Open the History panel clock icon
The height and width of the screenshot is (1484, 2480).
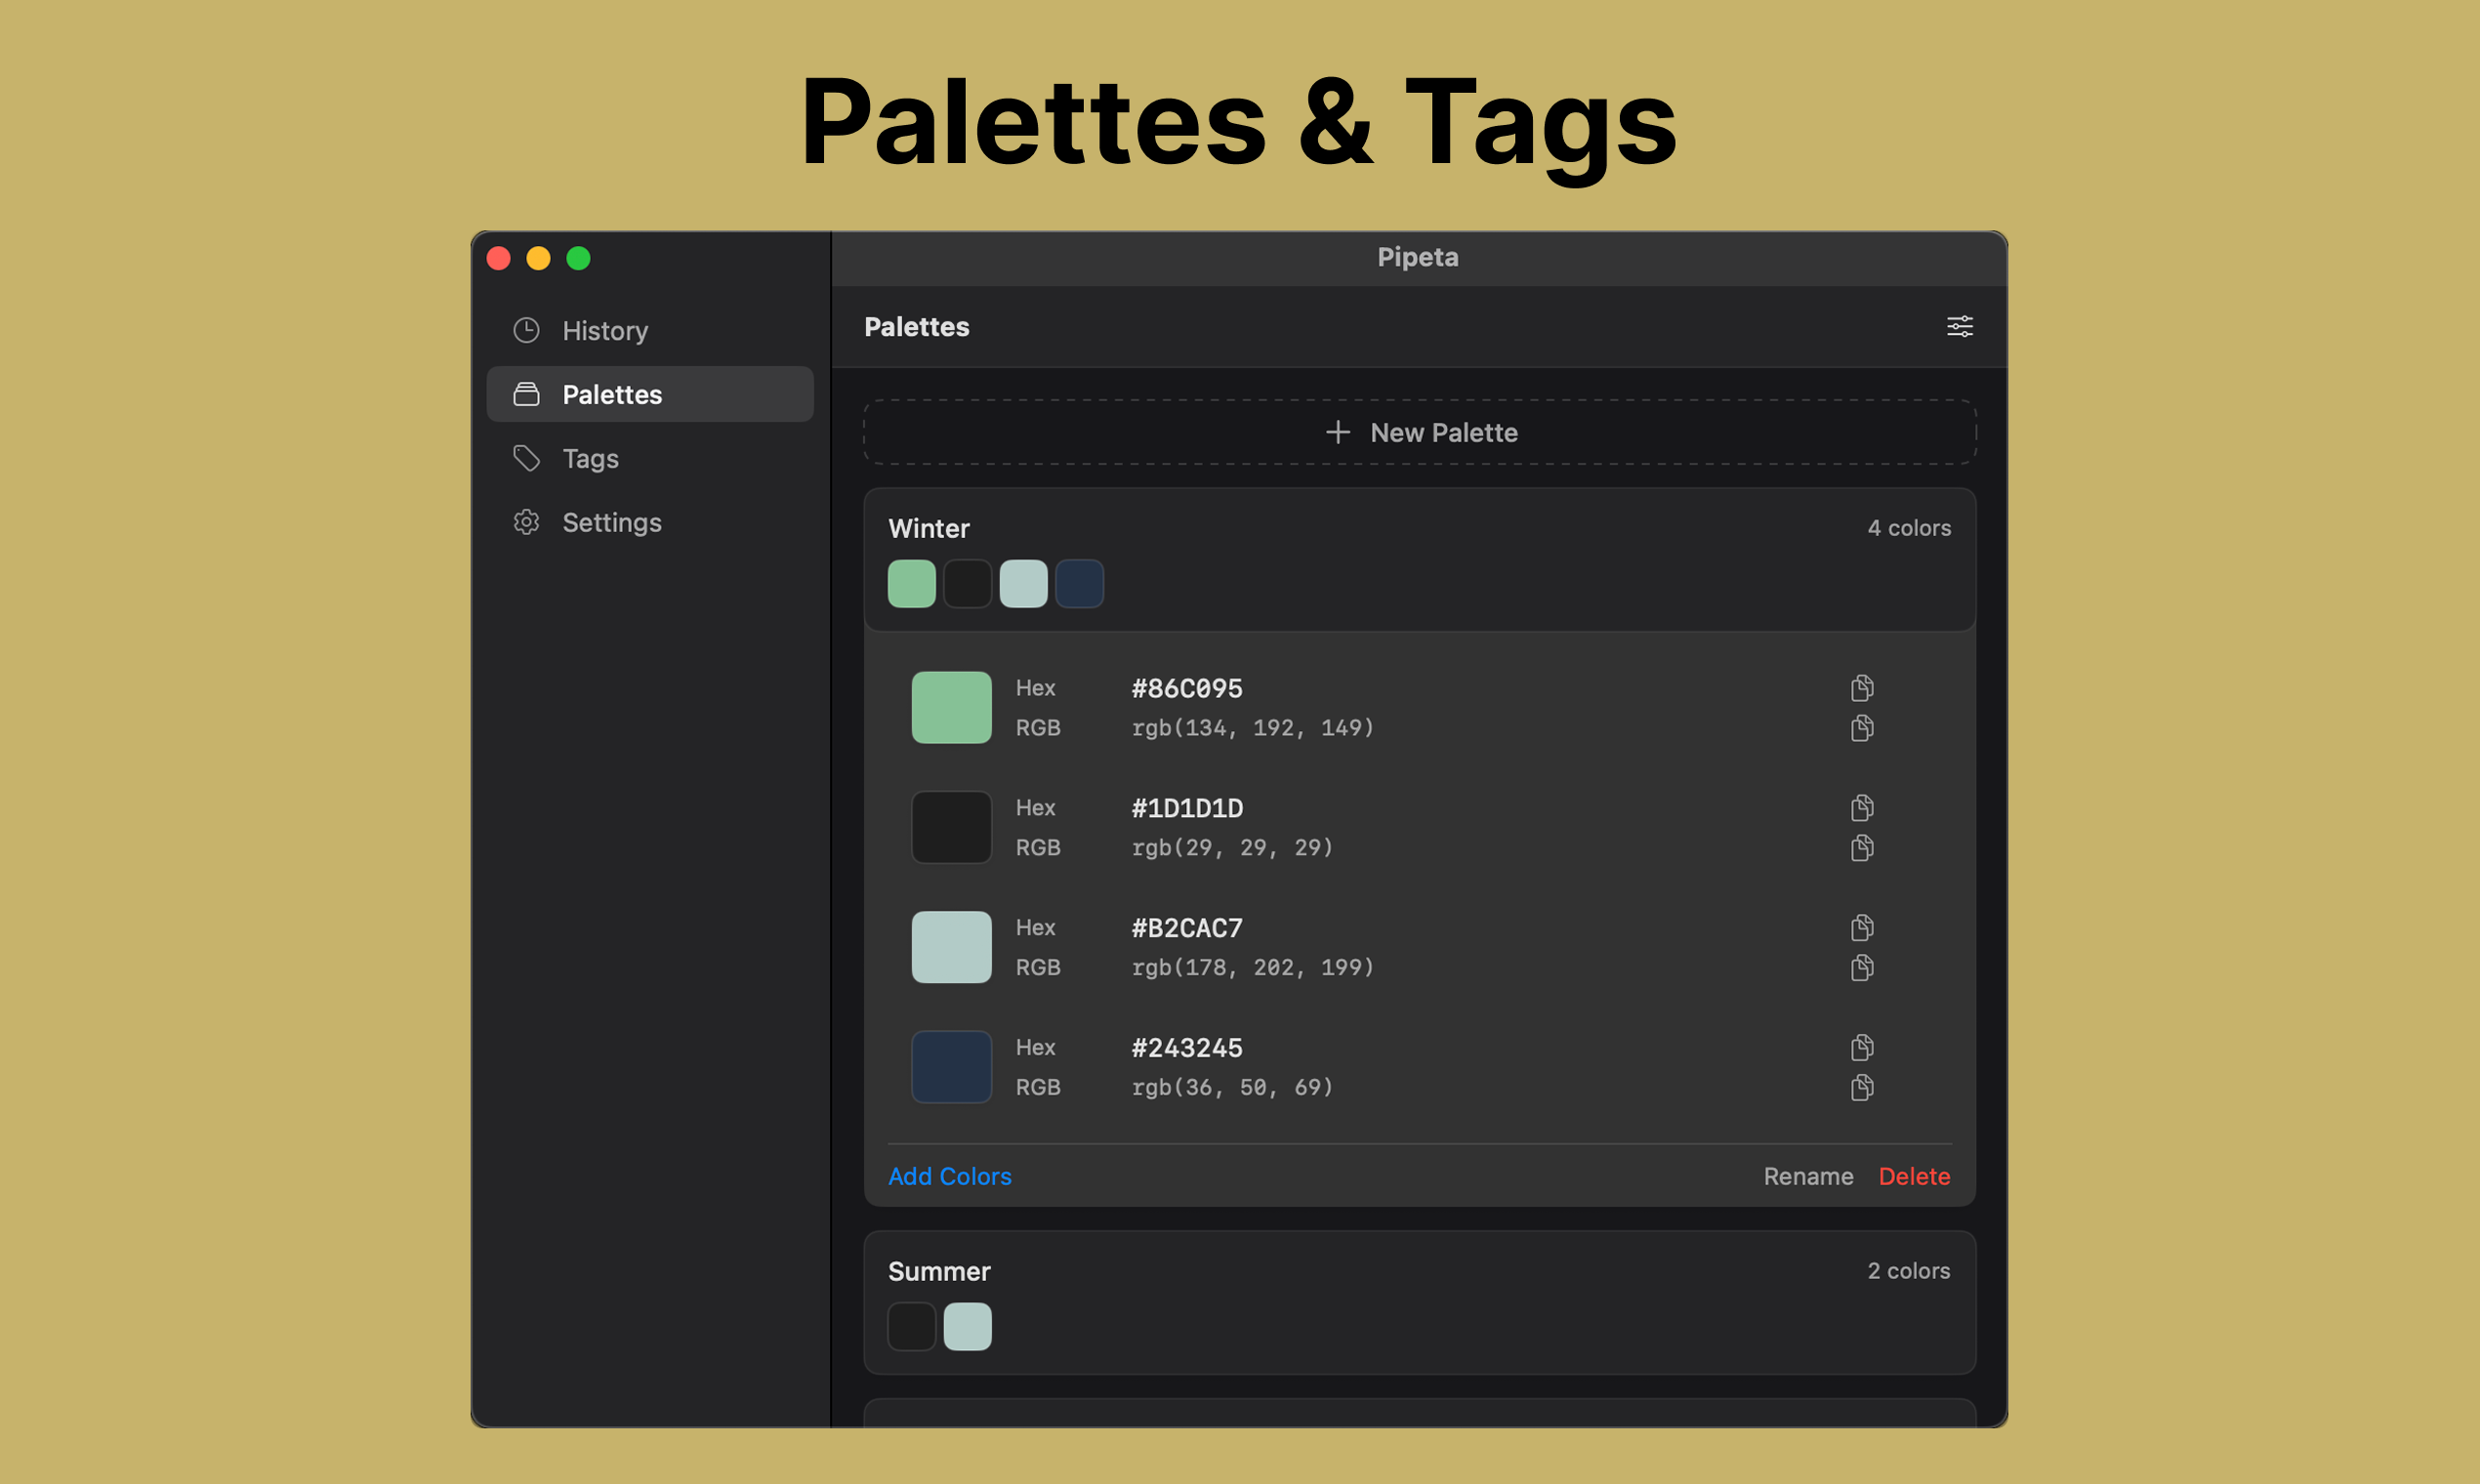tap(525, 330)
